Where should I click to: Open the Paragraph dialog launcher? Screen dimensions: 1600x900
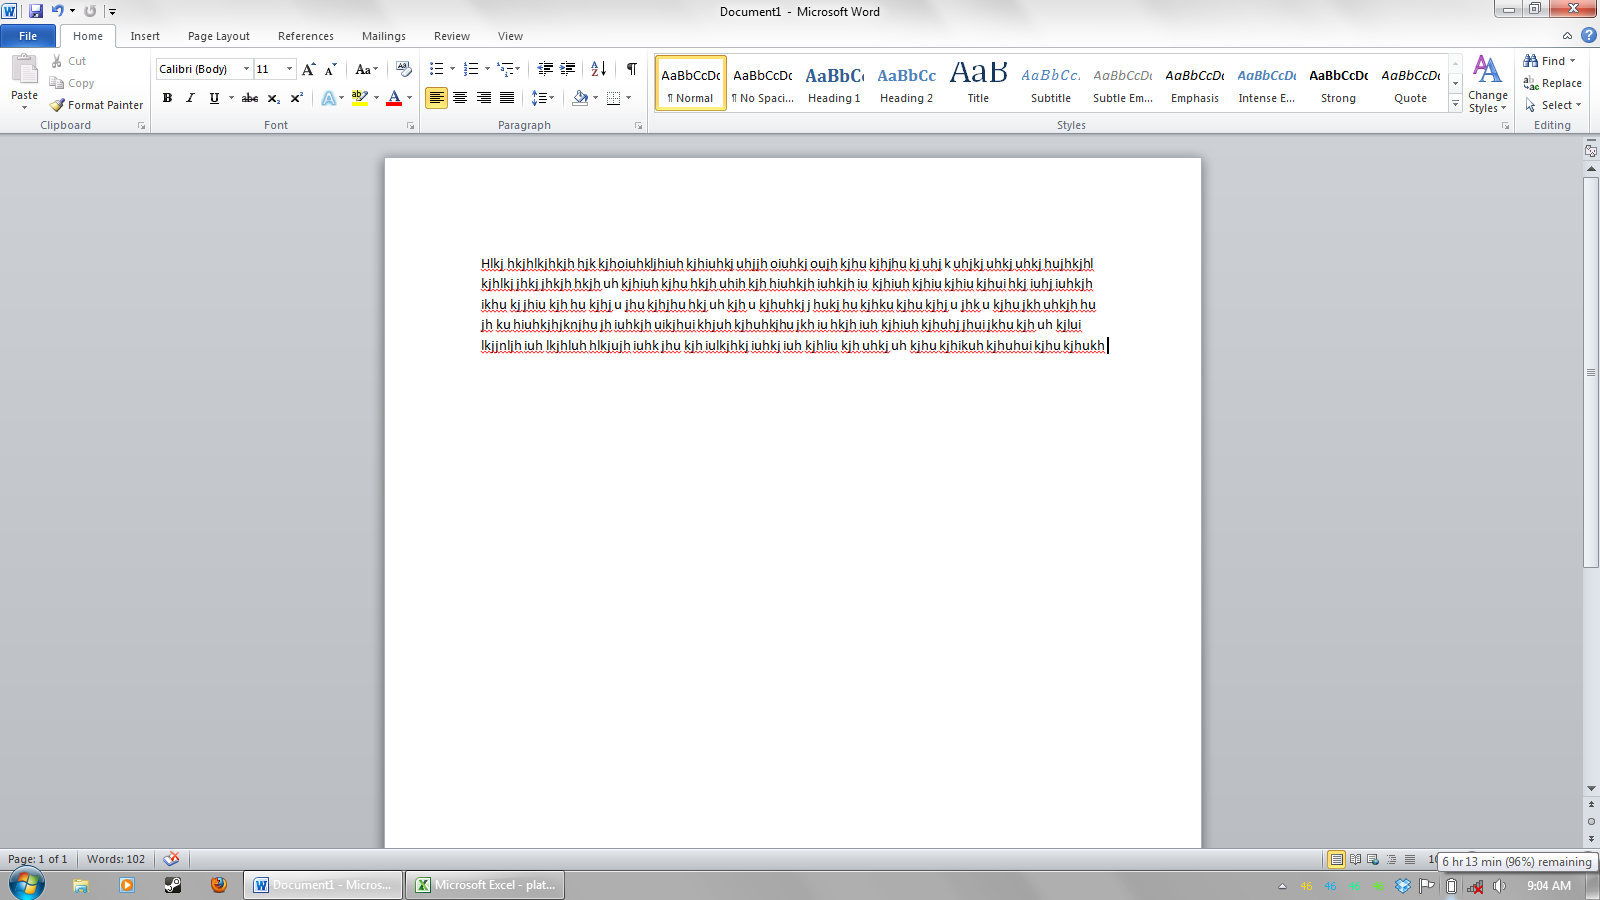[638, 126]
